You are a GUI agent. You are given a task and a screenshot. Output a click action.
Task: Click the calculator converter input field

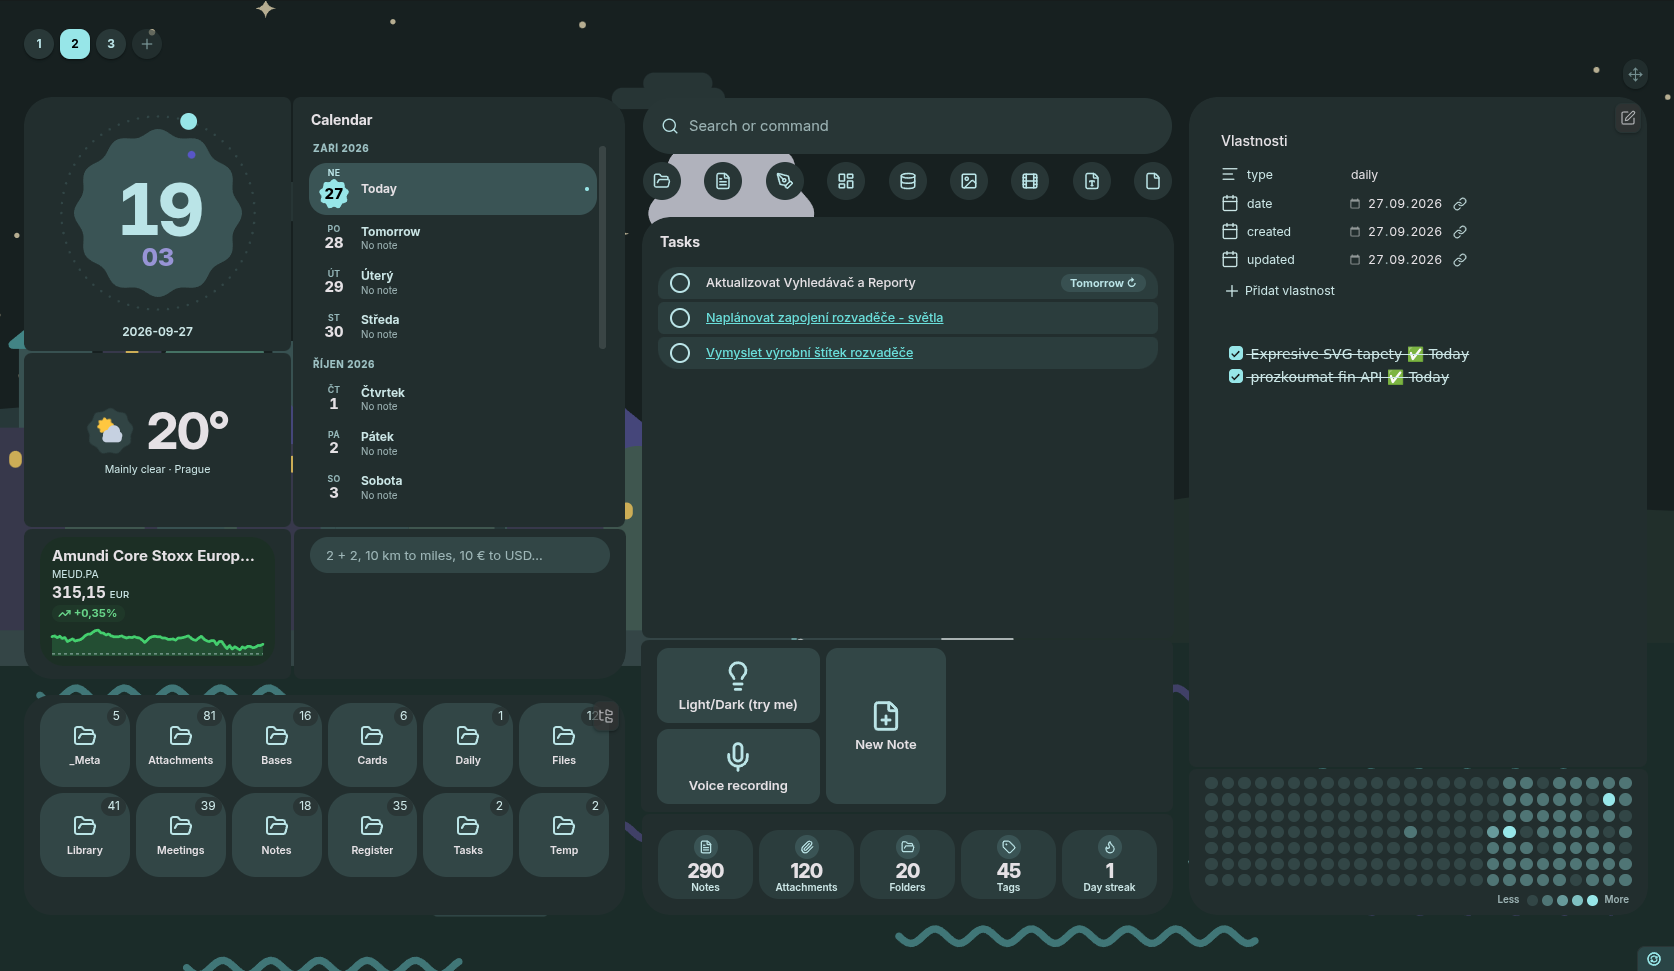tap(460, 556)
